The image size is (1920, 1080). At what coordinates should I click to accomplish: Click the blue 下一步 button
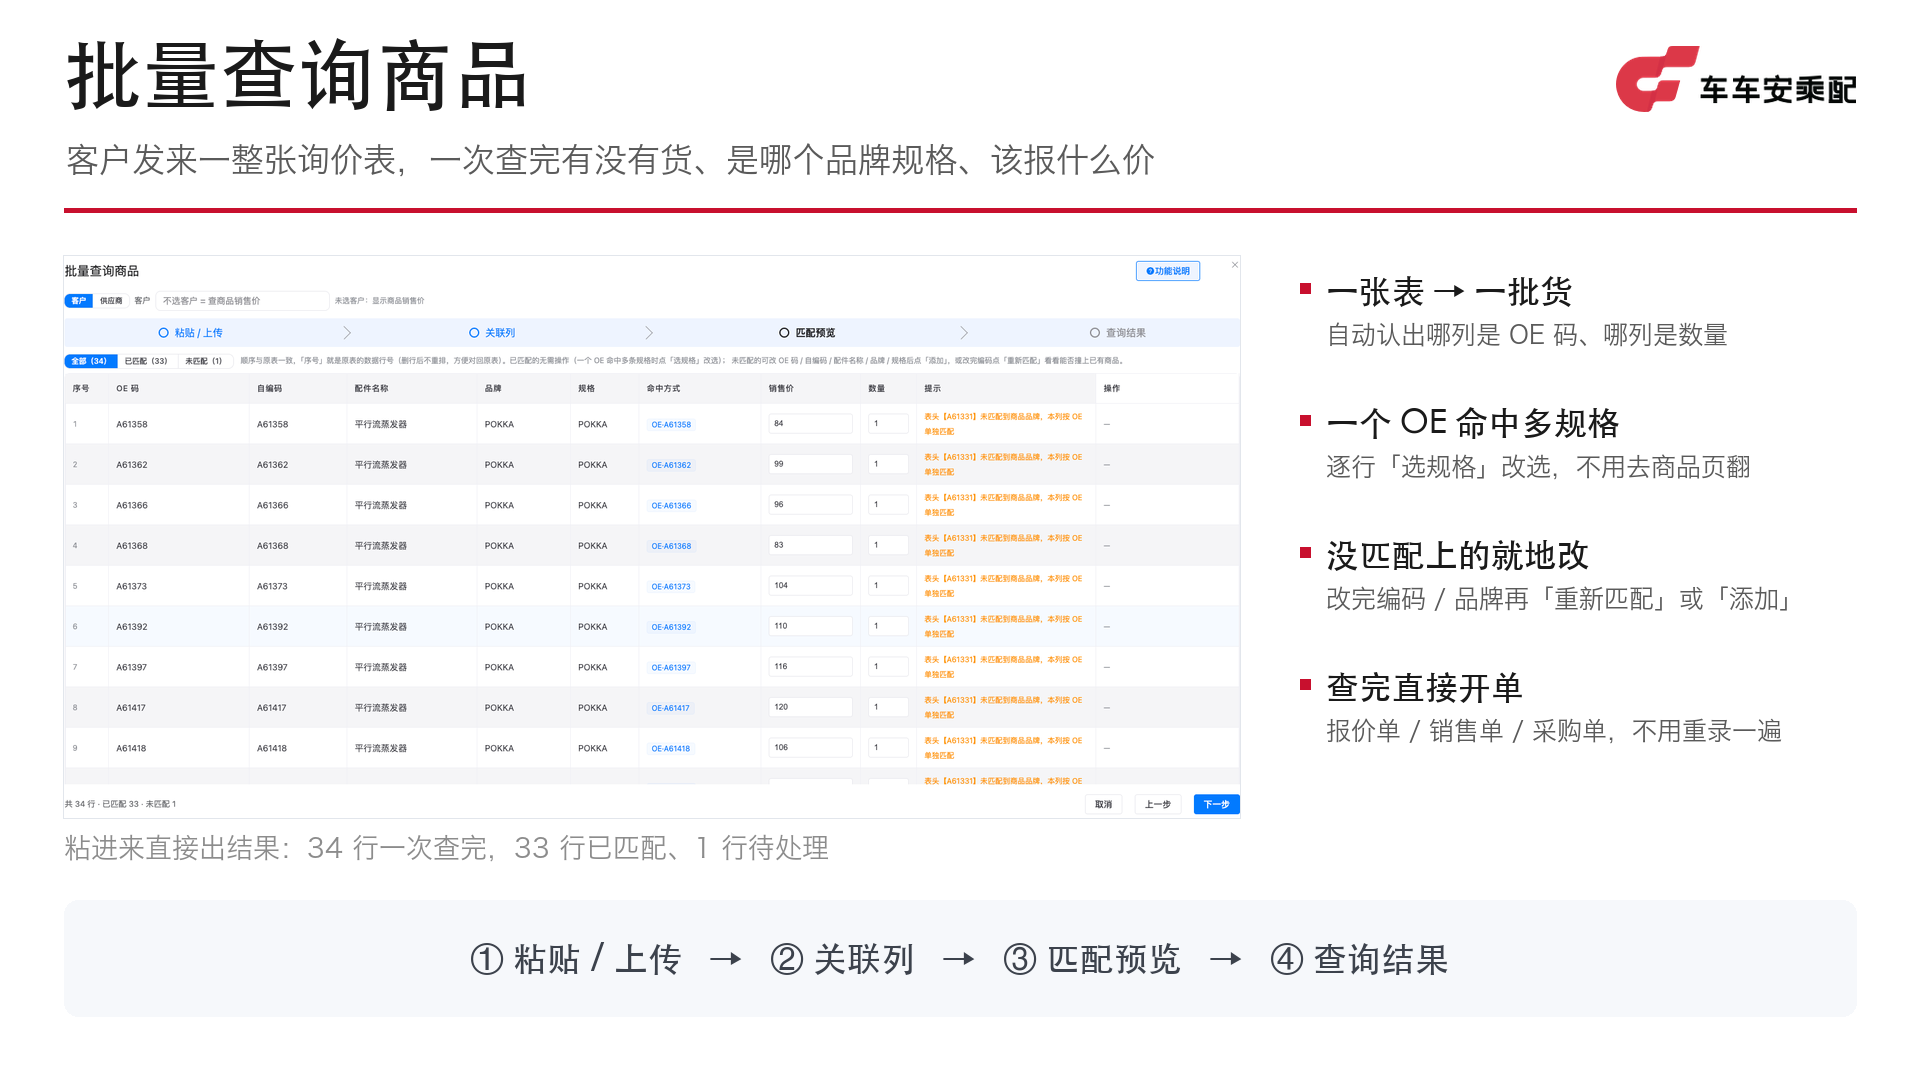click(x=1216, y=805)
